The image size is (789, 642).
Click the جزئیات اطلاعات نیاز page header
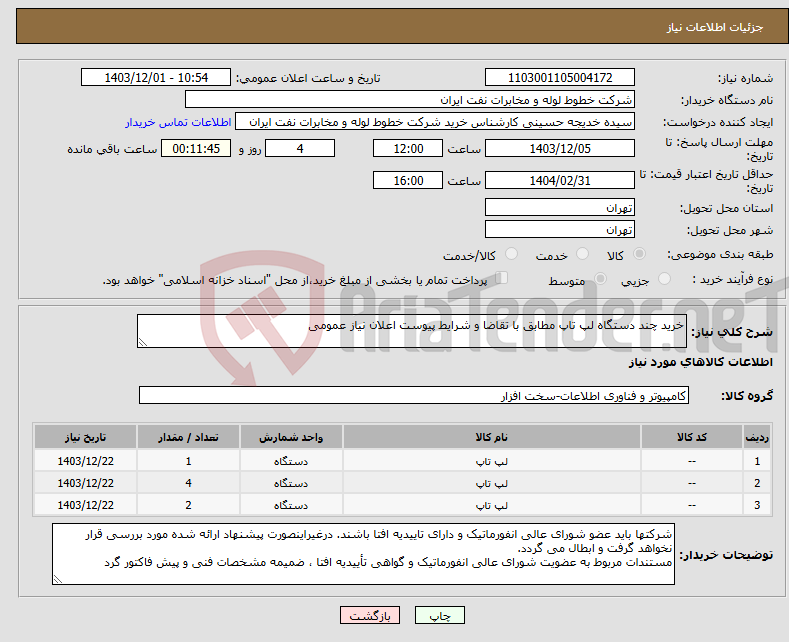coord(715,27)
